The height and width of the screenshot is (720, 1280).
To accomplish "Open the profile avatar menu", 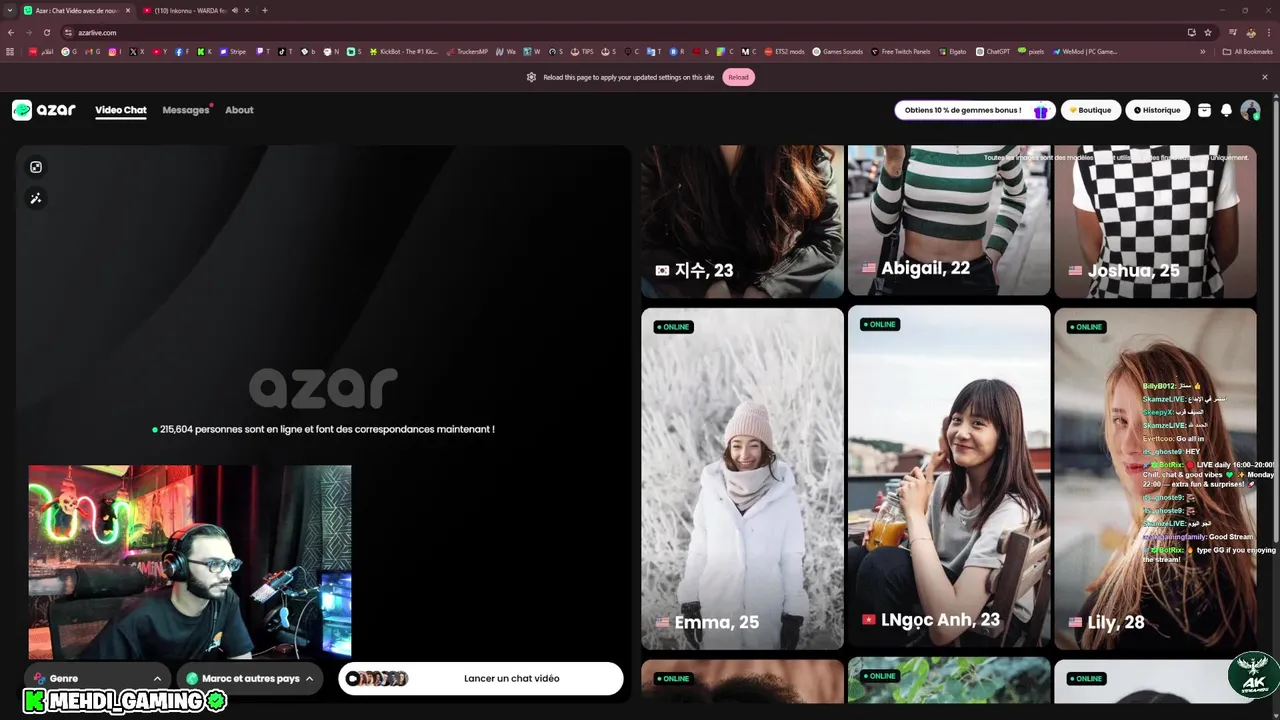I will coord(1250,110).
